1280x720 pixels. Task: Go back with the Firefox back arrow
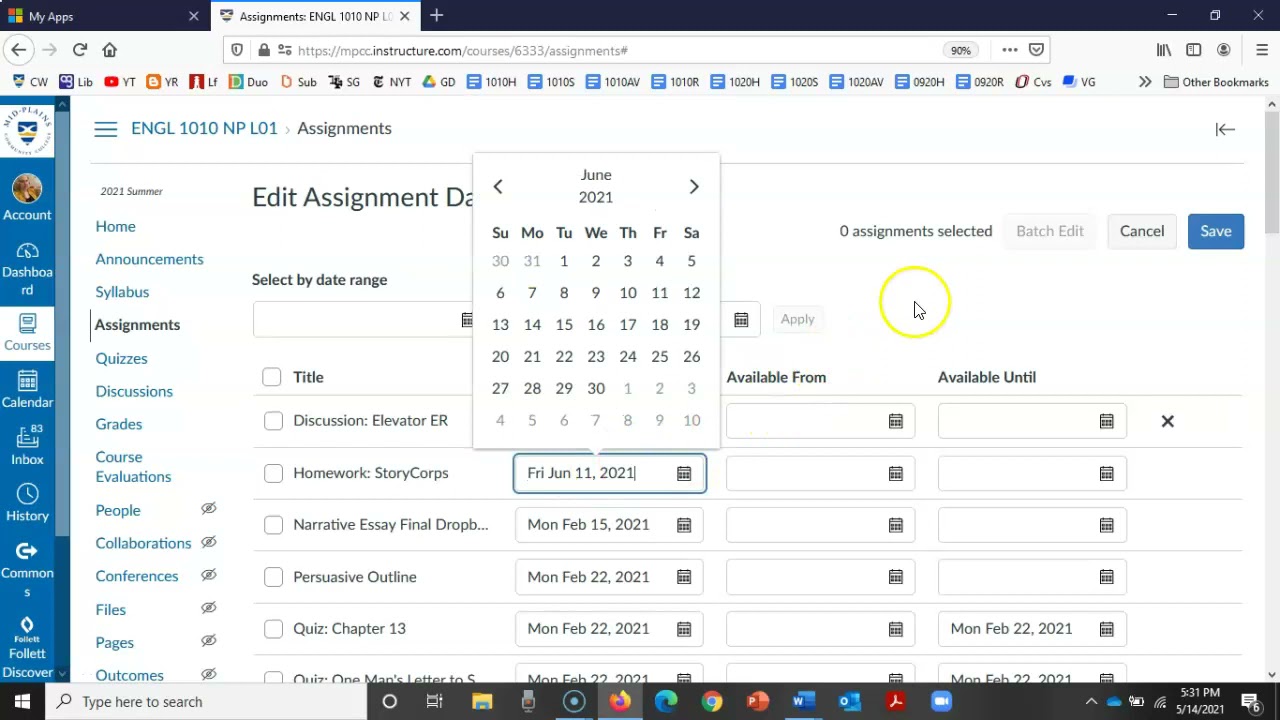(x=18, y=50)
